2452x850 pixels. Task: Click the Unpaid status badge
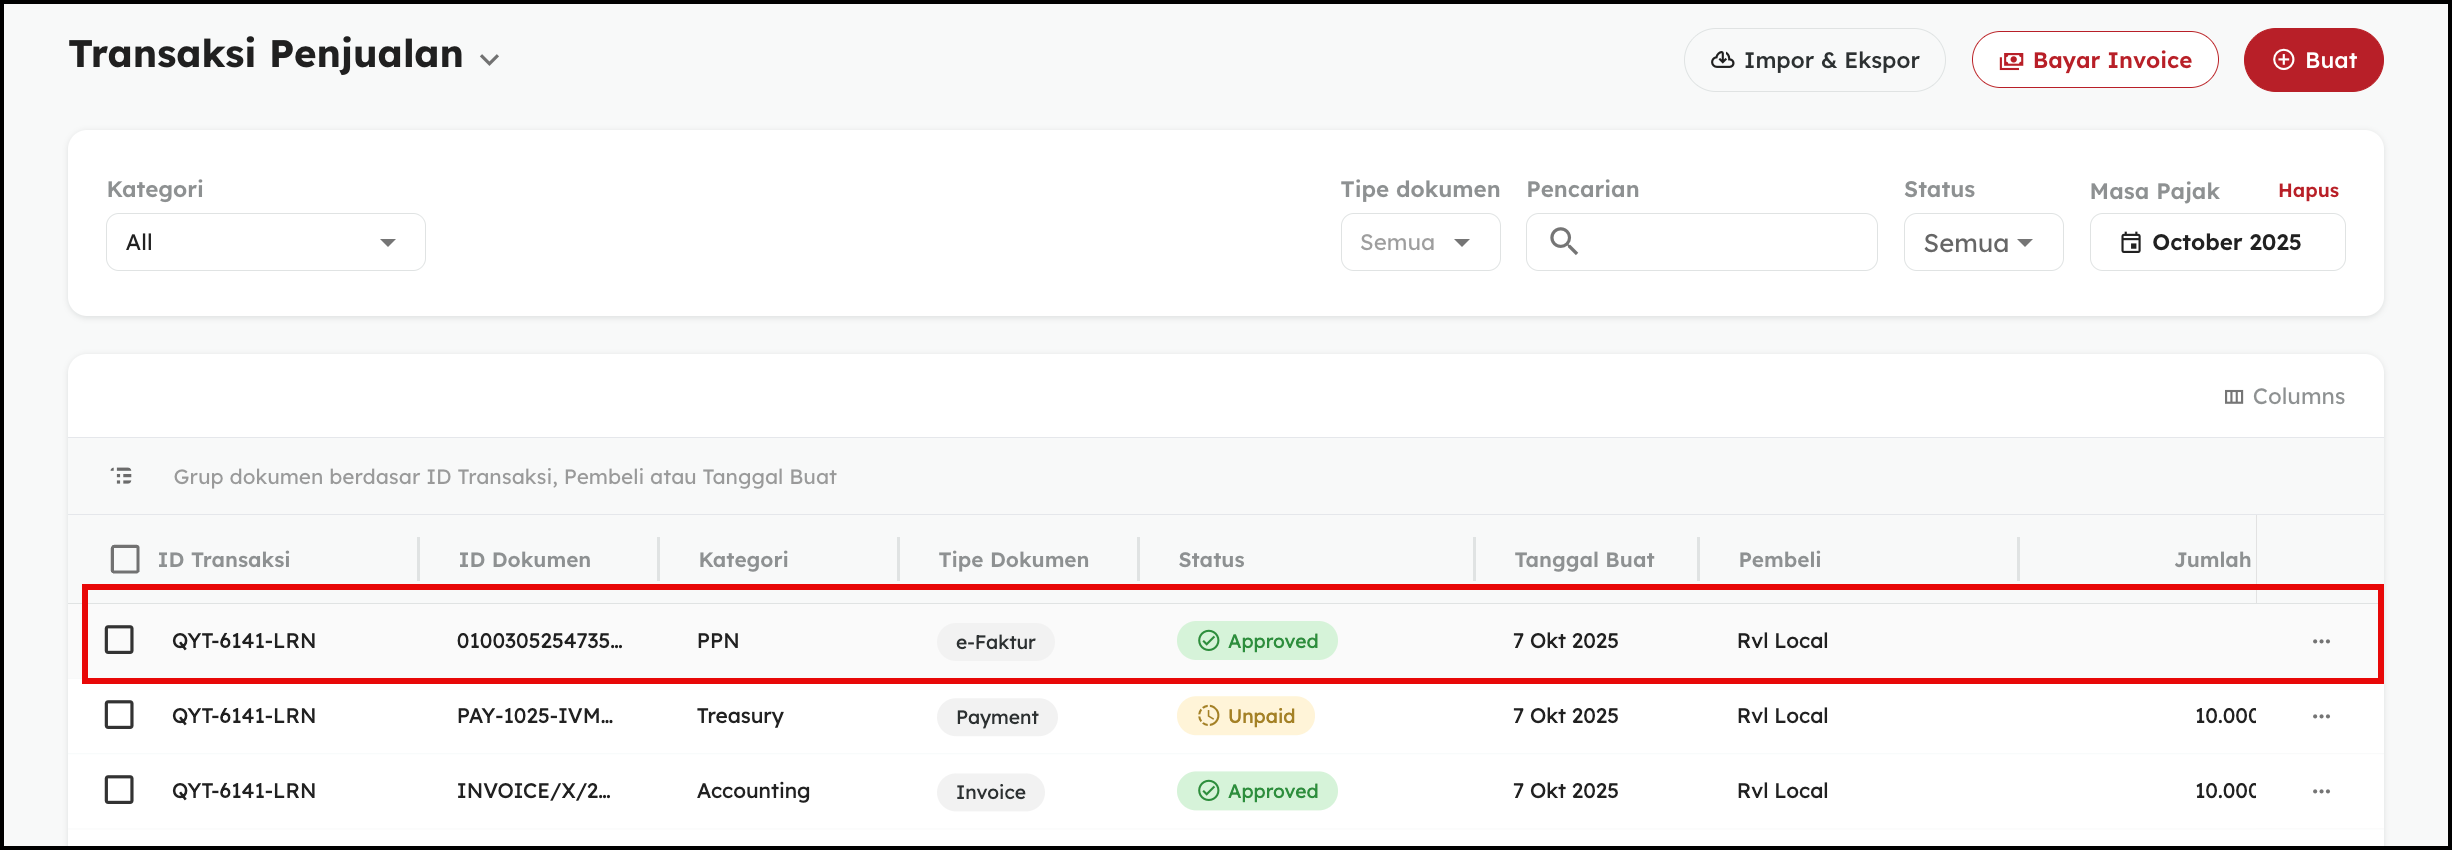1246,716
